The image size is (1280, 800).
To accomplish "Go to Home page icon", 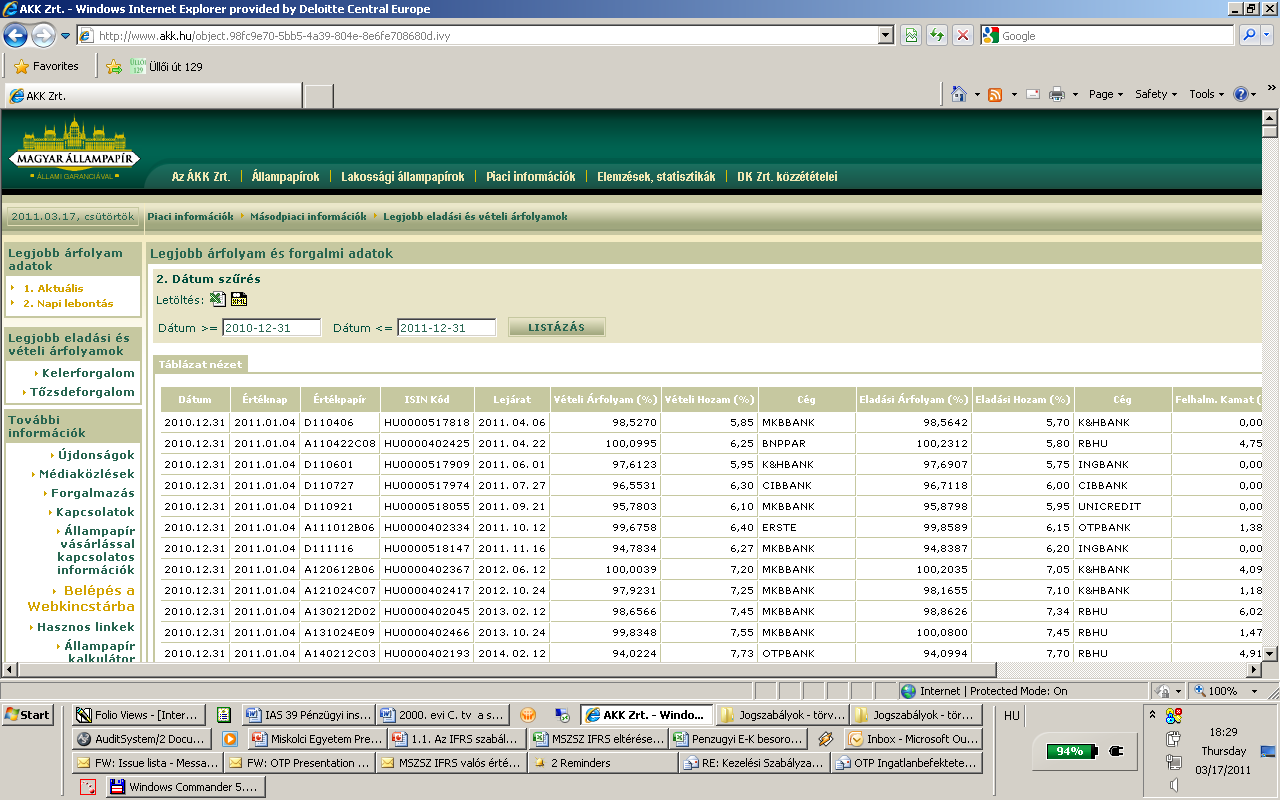I will (x=958, y=94).
